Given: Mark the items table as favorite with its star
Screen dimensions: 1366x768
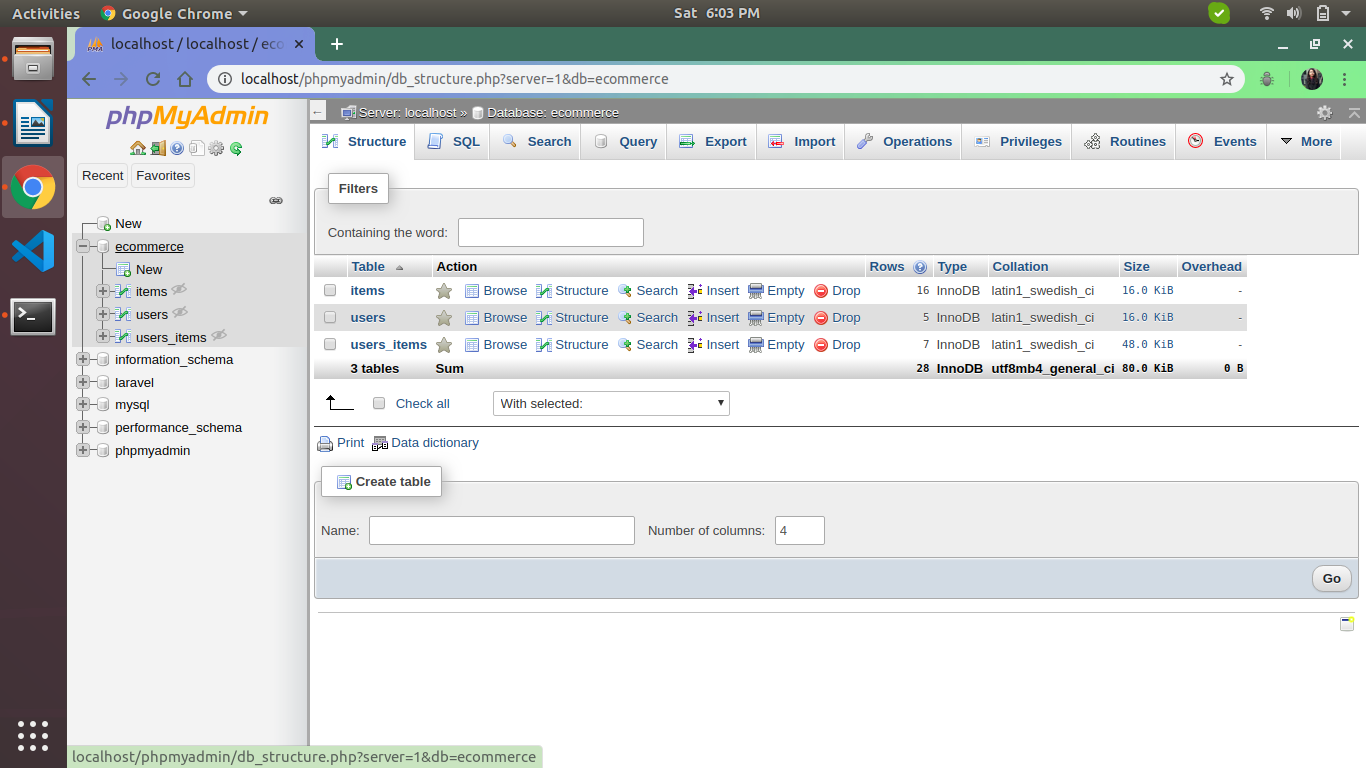Looking at the screenshot, I should click(444, 291).
